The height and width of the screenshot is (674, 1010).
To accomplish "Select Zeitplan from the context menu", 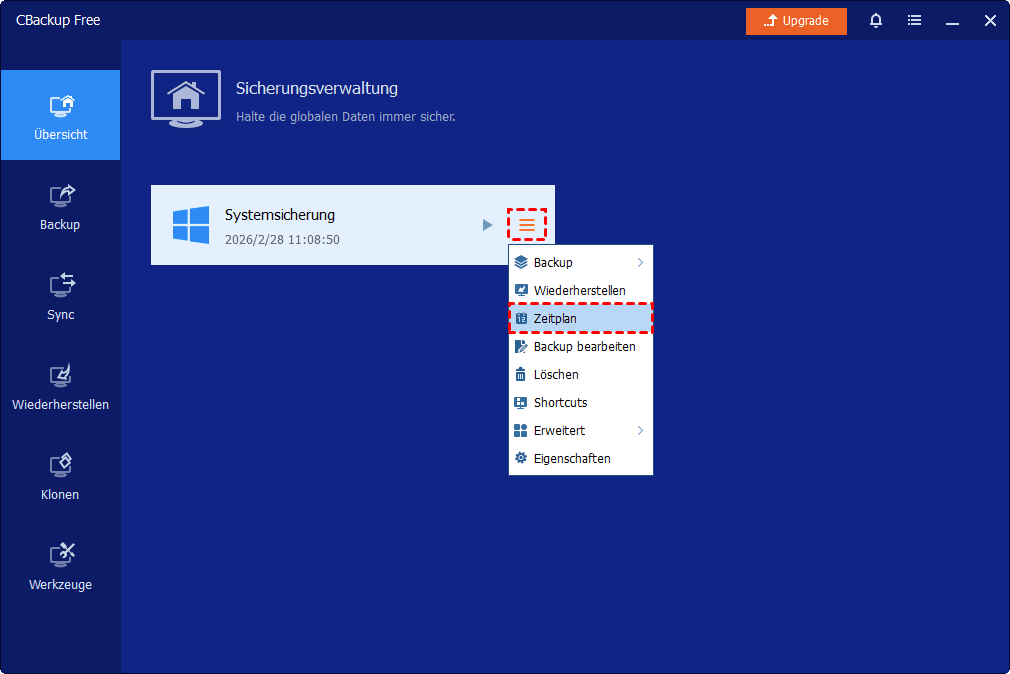I will [580, 319].
